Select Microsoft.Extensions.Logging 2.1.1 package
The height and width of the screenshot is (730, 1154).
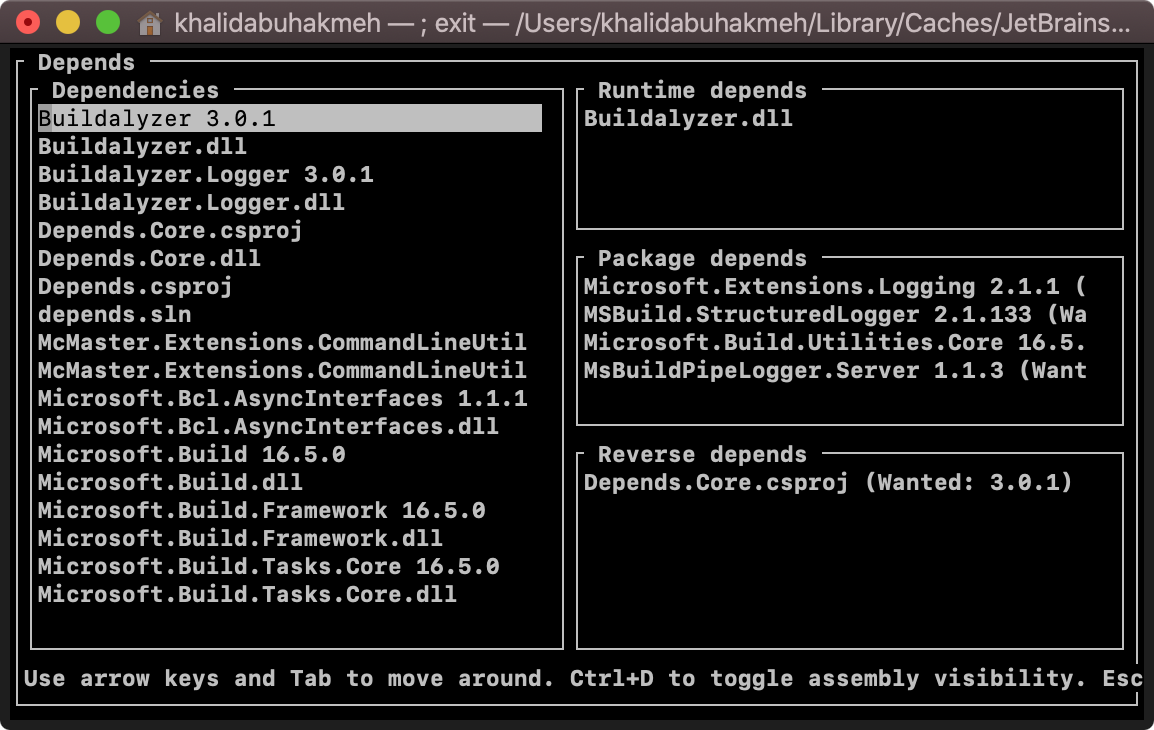coord(835,286)
